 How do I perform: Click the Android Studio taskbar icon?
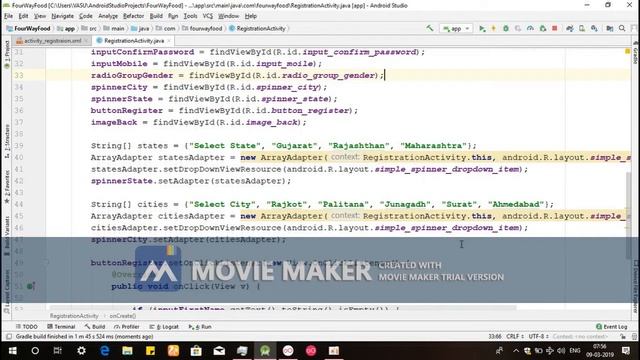[x=265, y=351]
